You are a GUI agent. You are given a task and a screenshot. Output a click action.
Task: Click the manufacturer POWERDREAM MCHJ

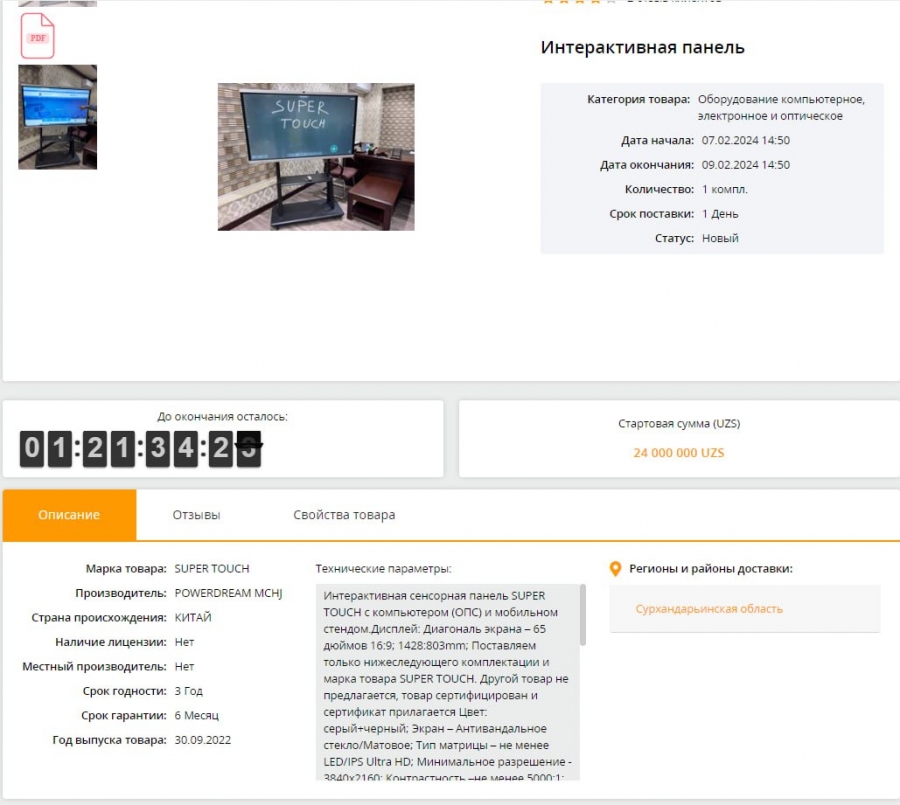point(228,593)
